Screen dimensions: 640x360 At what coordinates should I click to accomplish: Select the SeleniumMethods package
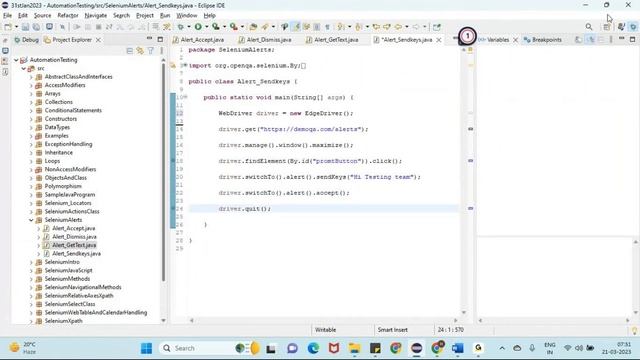(67, 279)
